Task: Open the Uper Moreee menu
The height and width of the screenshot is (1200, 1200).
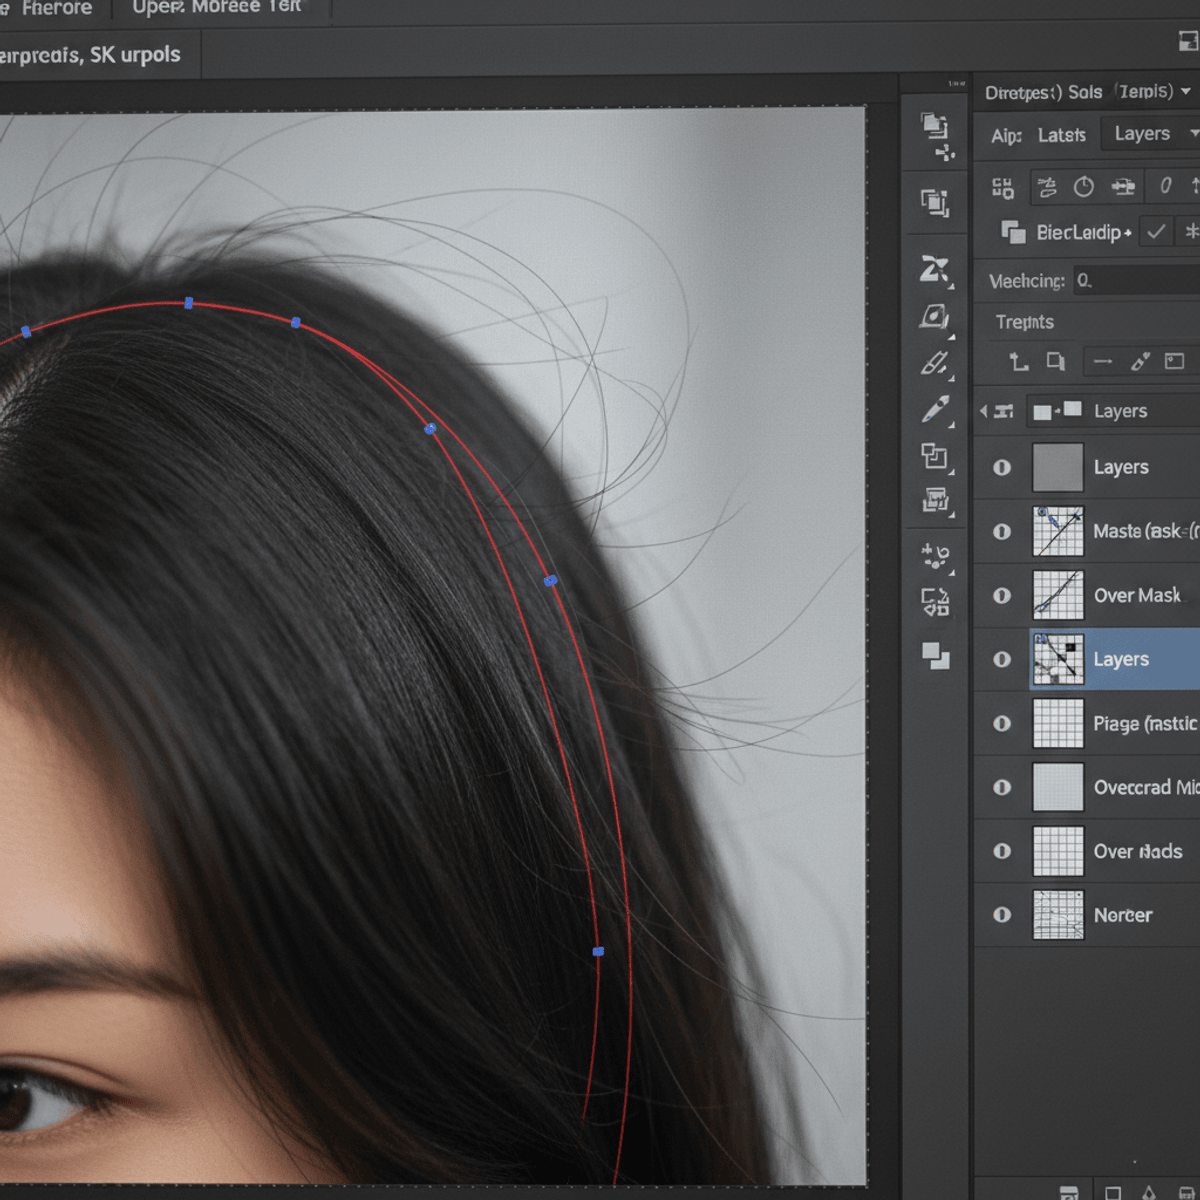Action: [x=220, y=8]
